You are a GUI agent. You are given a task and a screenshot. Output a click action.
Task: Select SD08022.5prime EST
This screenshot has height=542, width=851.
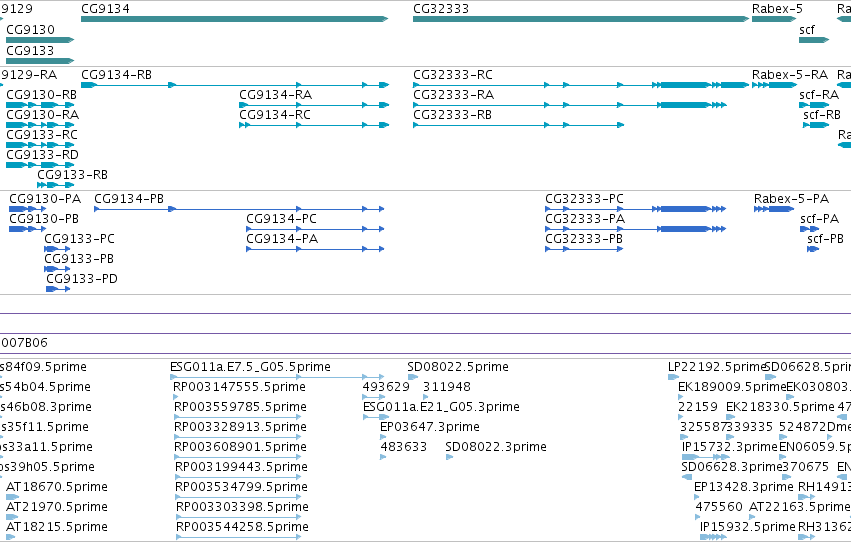click(413, 377)
